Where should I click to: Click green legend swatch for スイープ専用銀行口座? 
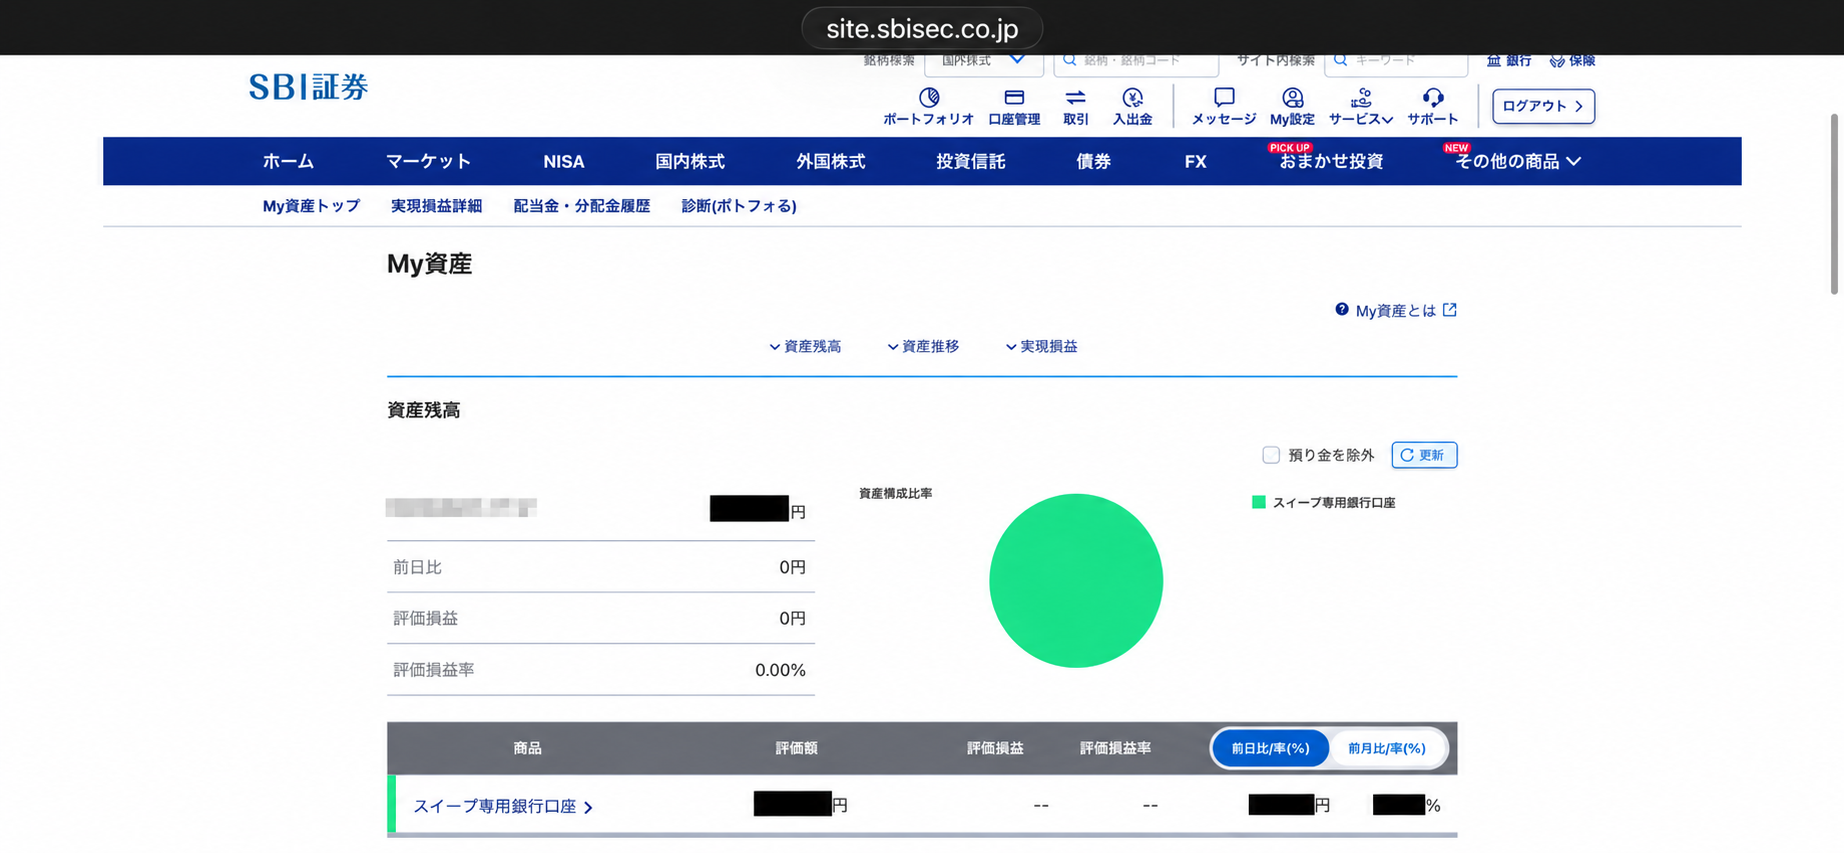click(1259, 502)
